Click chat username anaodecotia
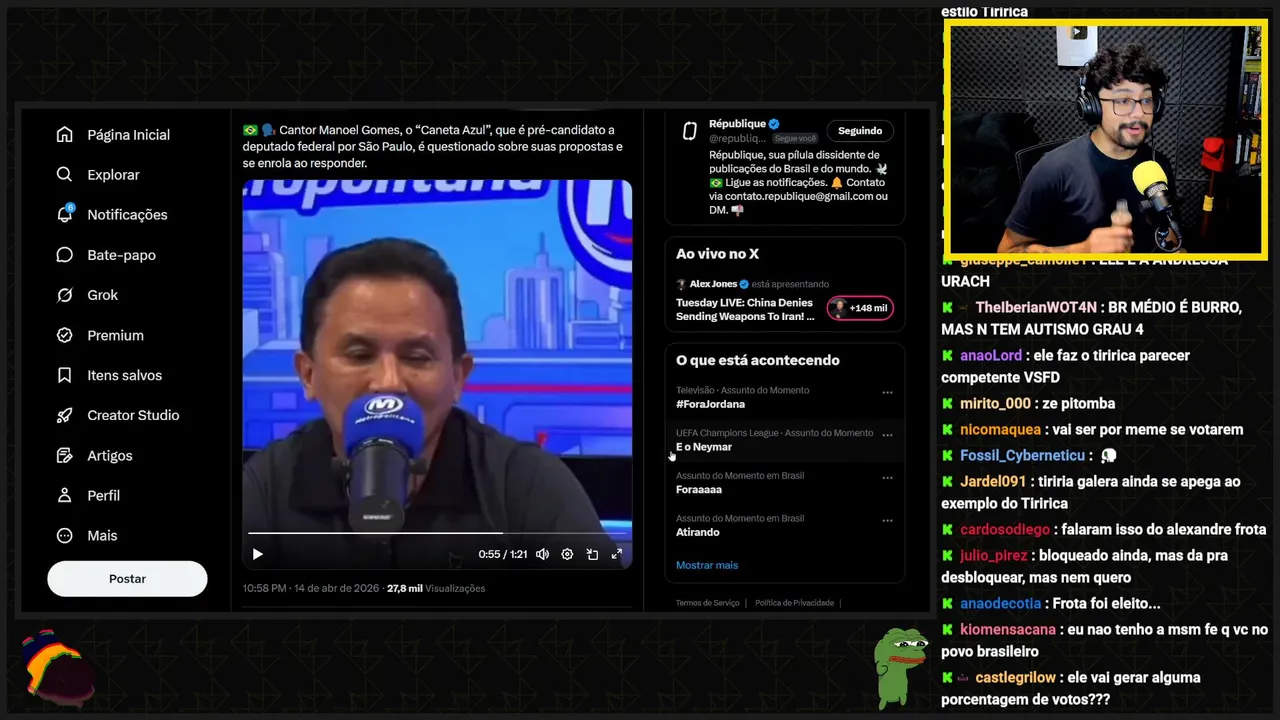 [x=1000, y=603]
